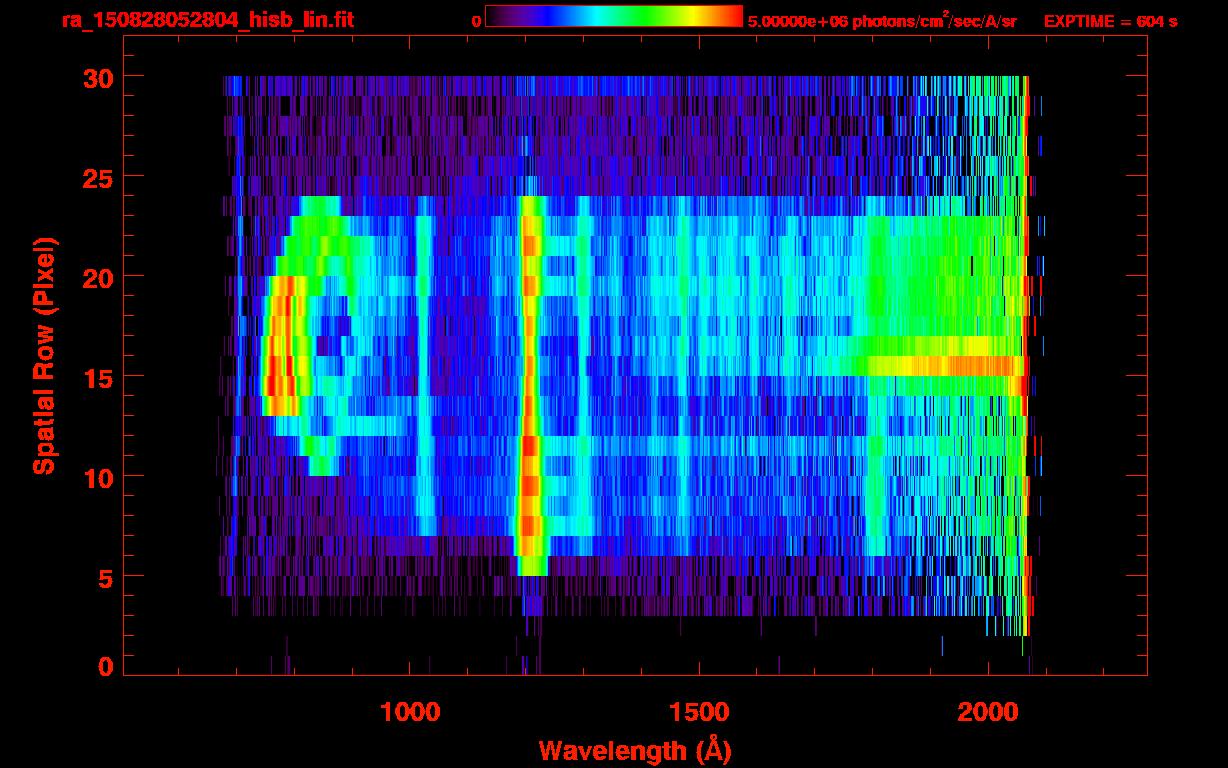Click the Spatial Row (Pixel) axis label
The width and height of the screenshot is (1228, 768).
pyautogui.click(x=44, y=356)
